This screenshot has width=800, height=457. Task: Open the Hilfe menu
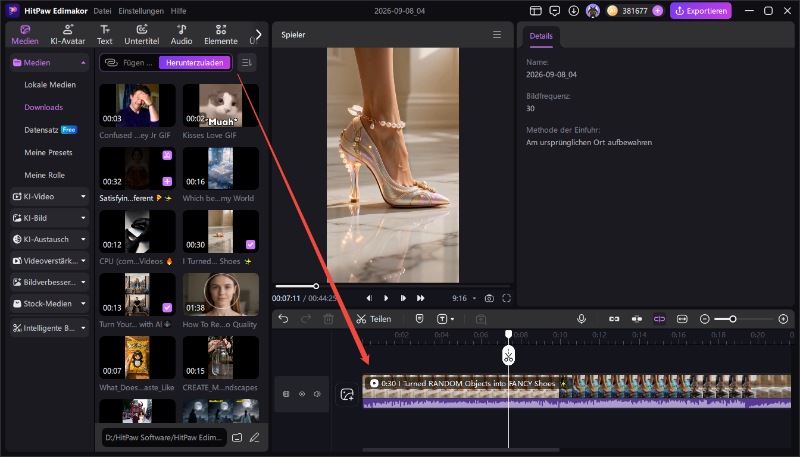pos(179,11)
